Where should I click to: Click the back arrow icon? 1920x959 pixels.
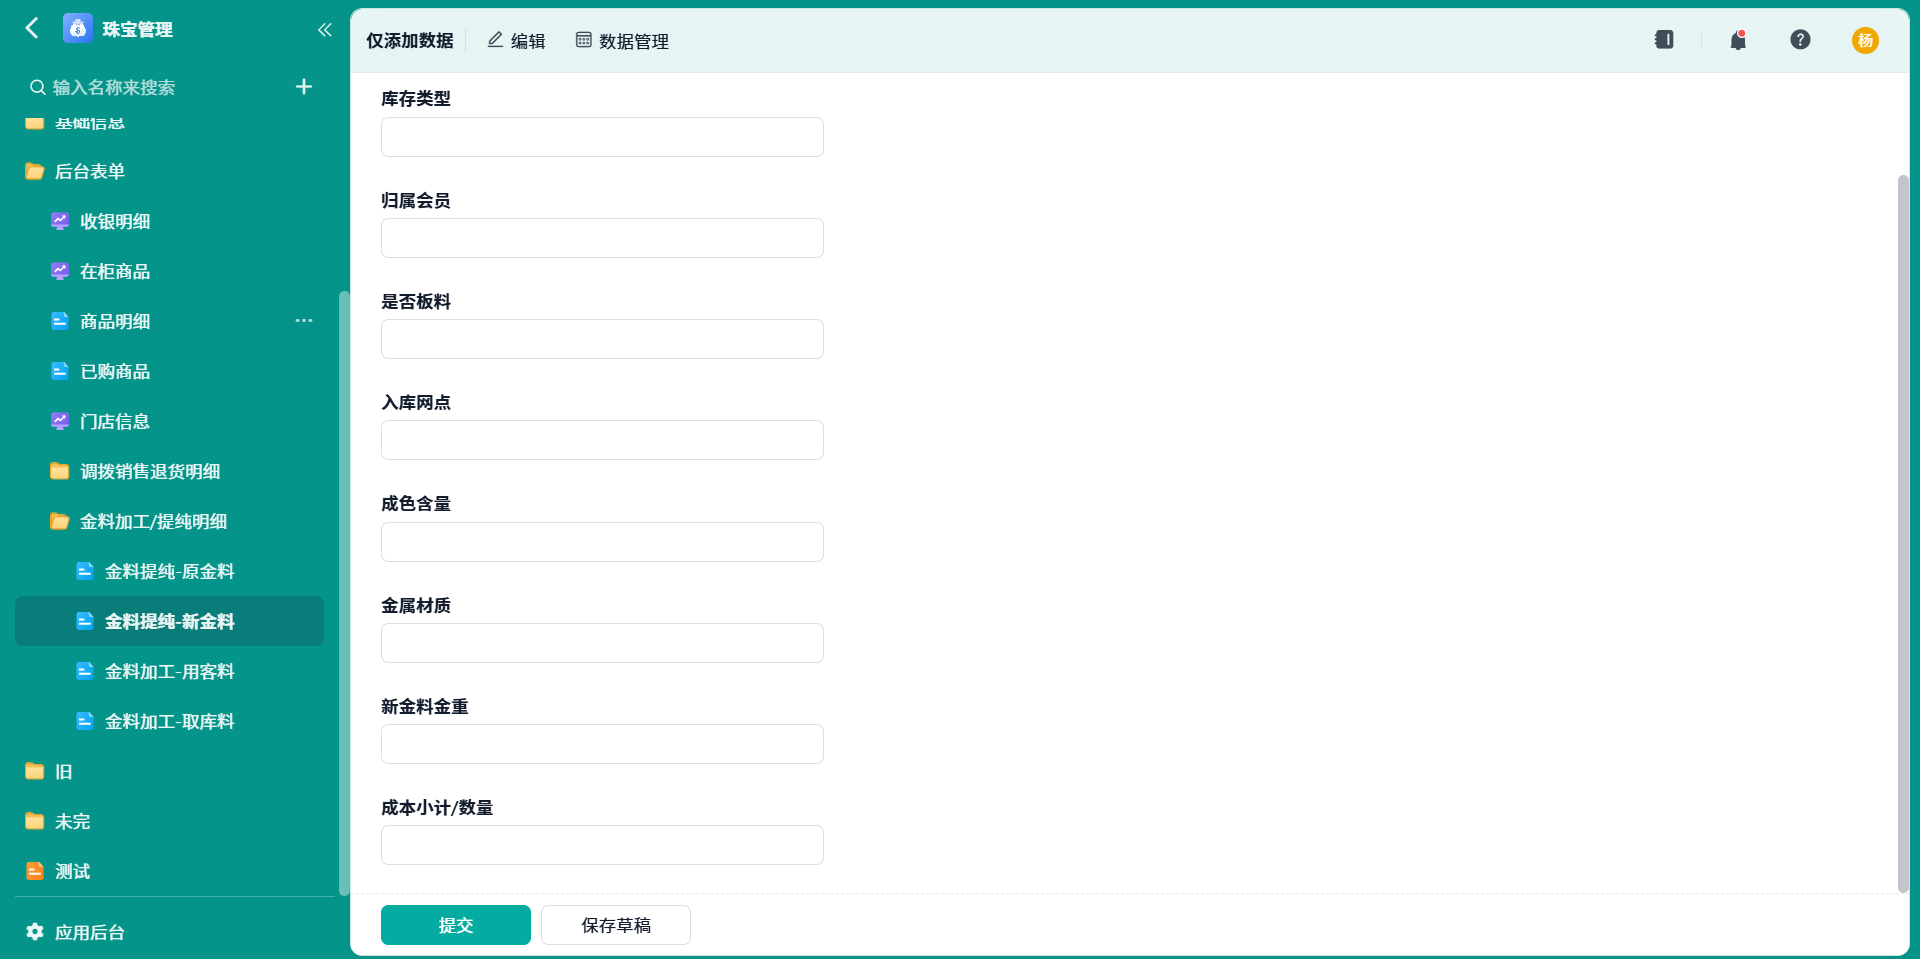[x=32, y=28]
